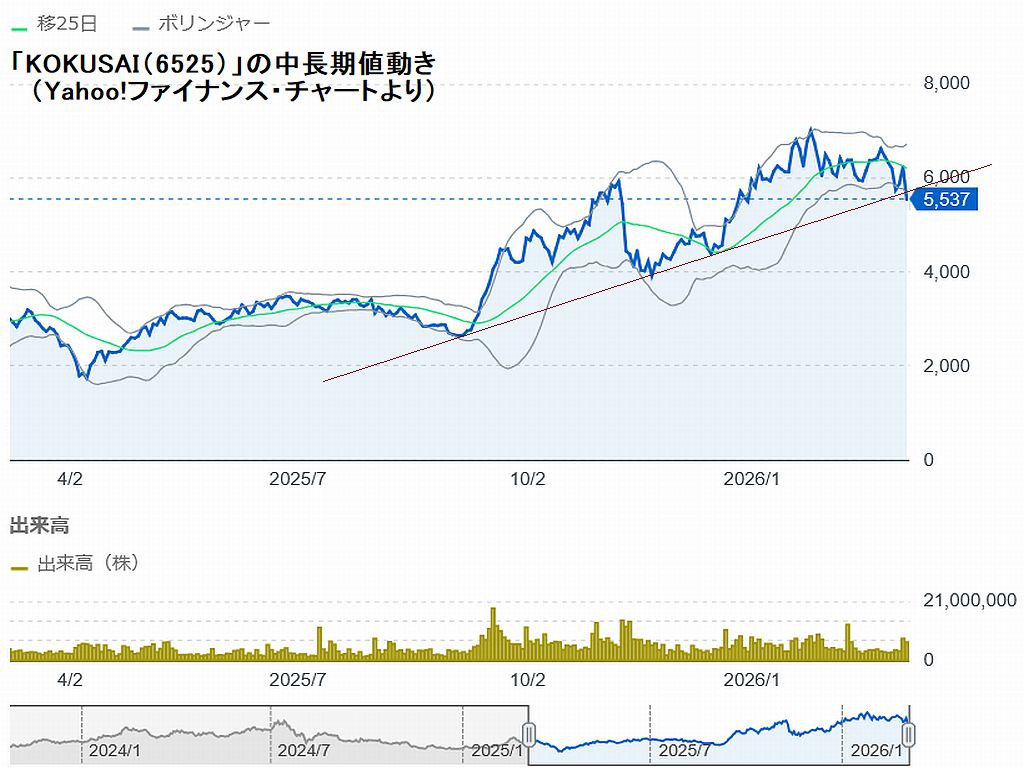The width and height of the screenshot is (1024, 768).
Task: Click the 5,537 current price label
Action: 945,200
